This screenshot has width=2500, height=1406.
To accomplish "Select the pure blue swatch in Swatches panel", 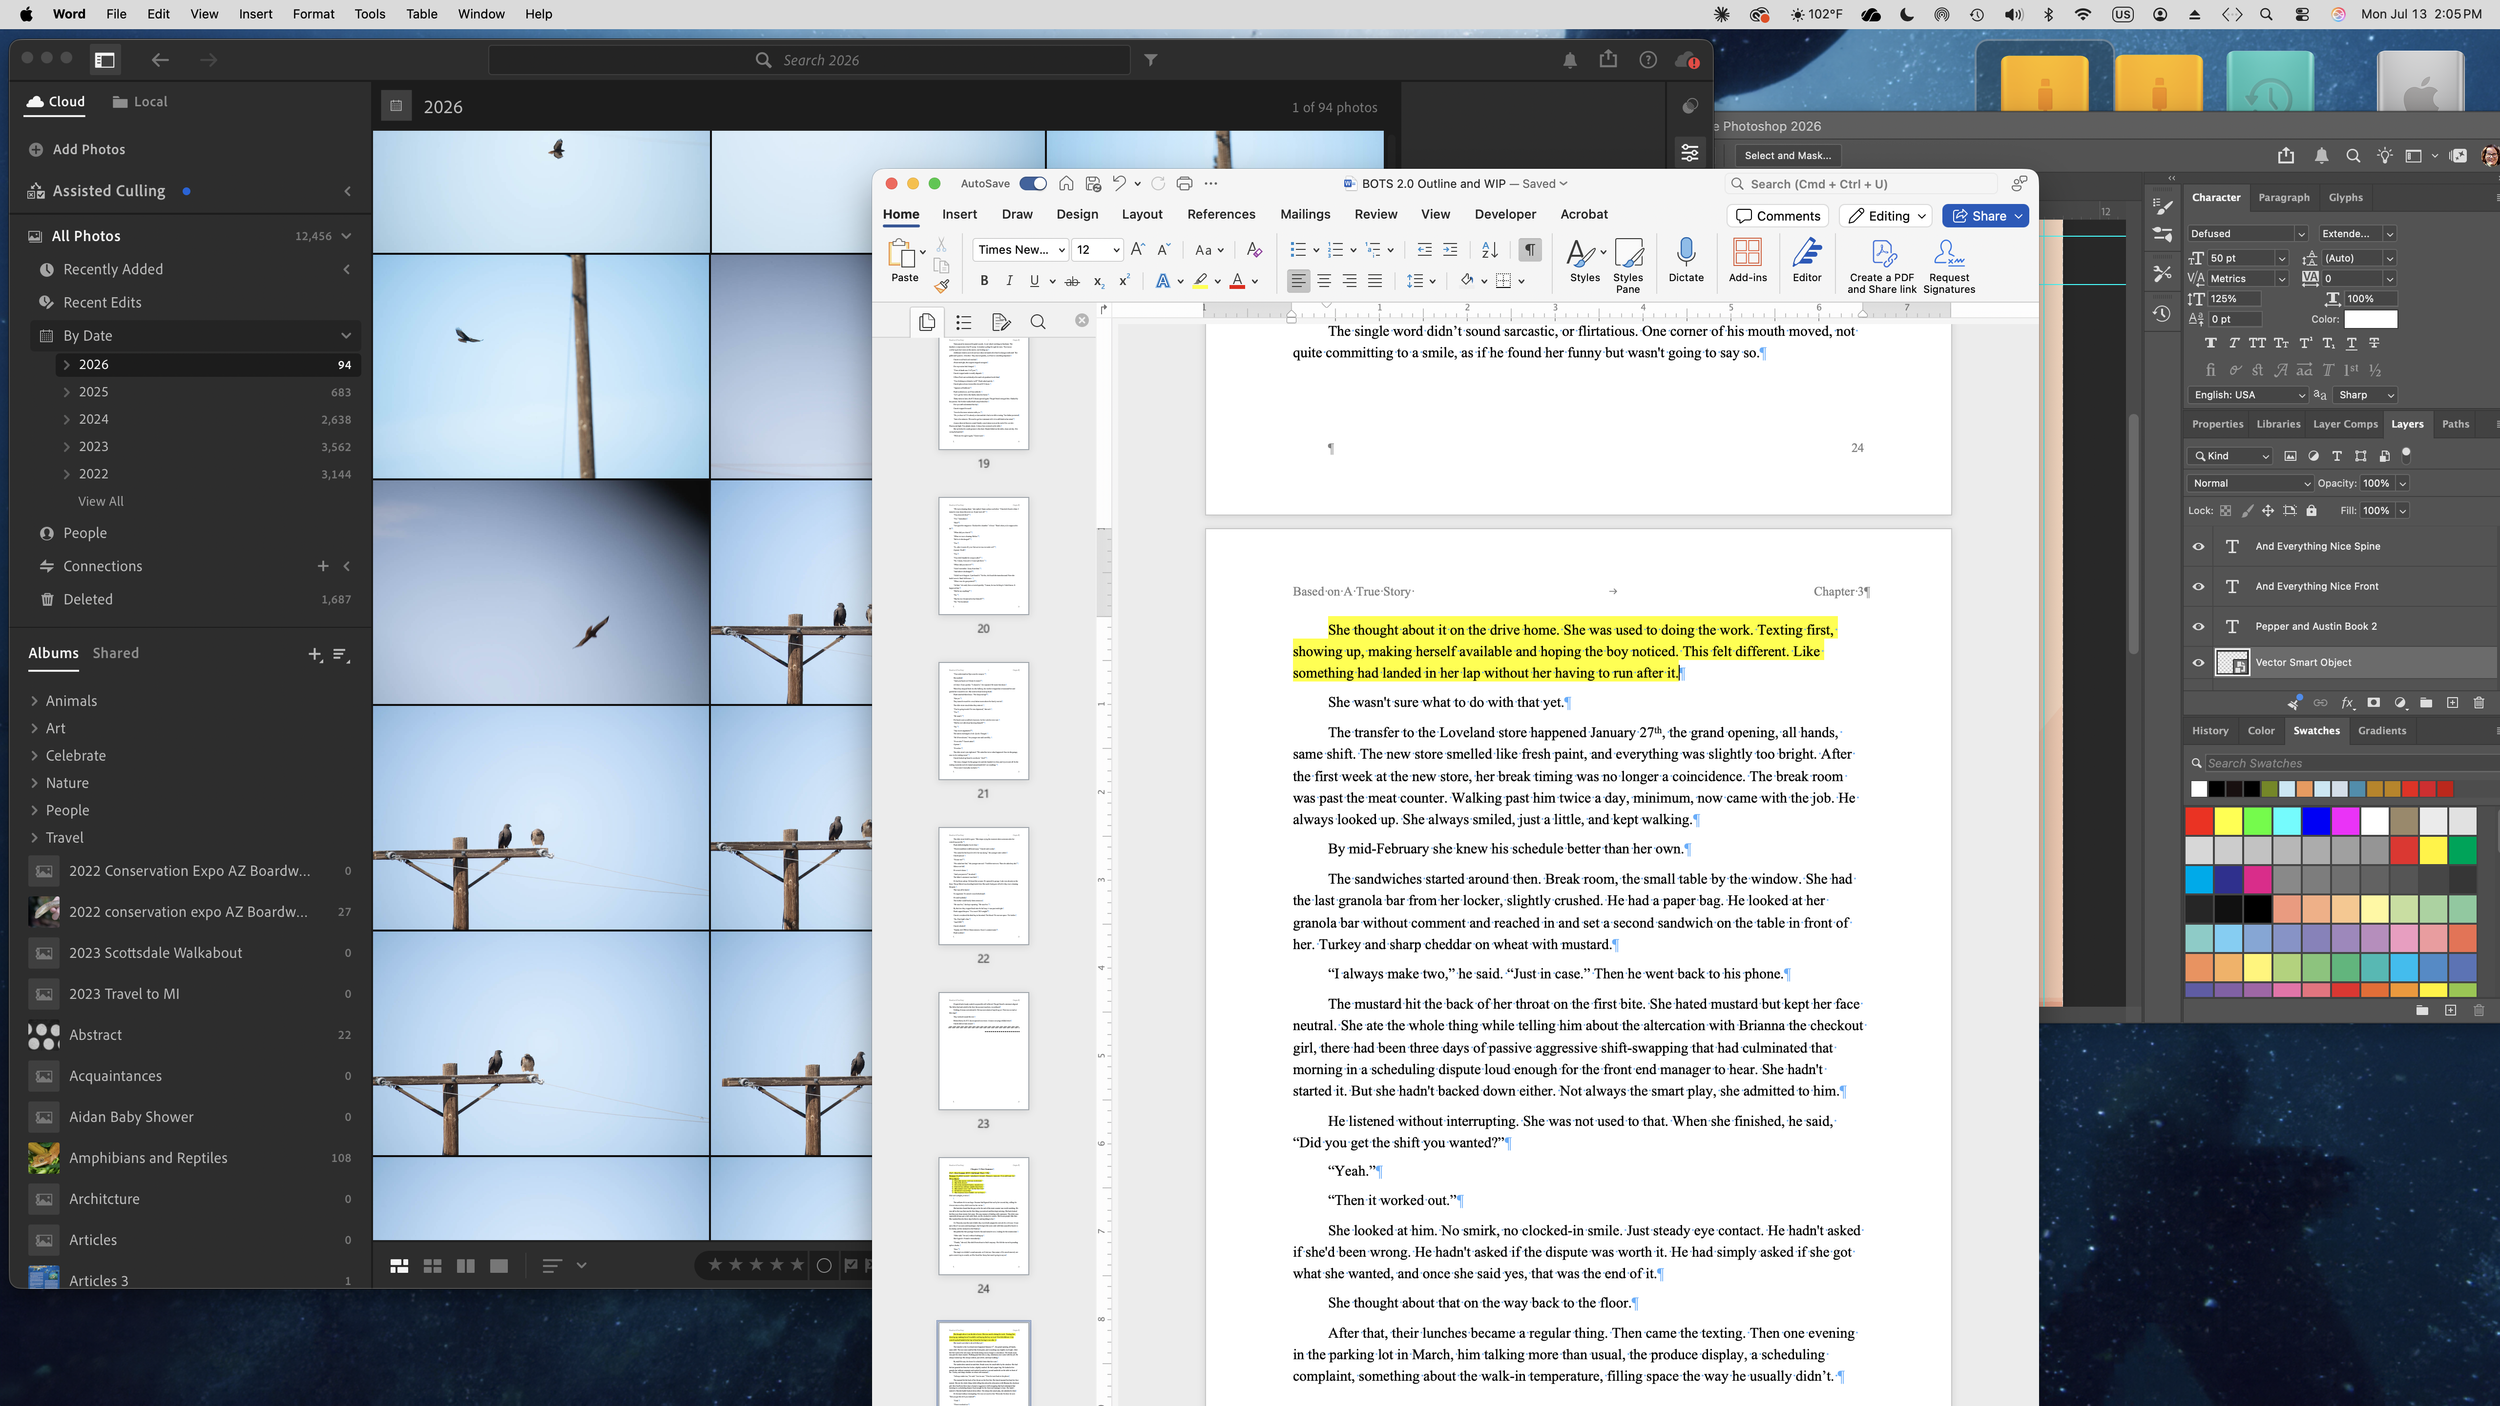I will pyautogui.click(x=2316, y=821).
